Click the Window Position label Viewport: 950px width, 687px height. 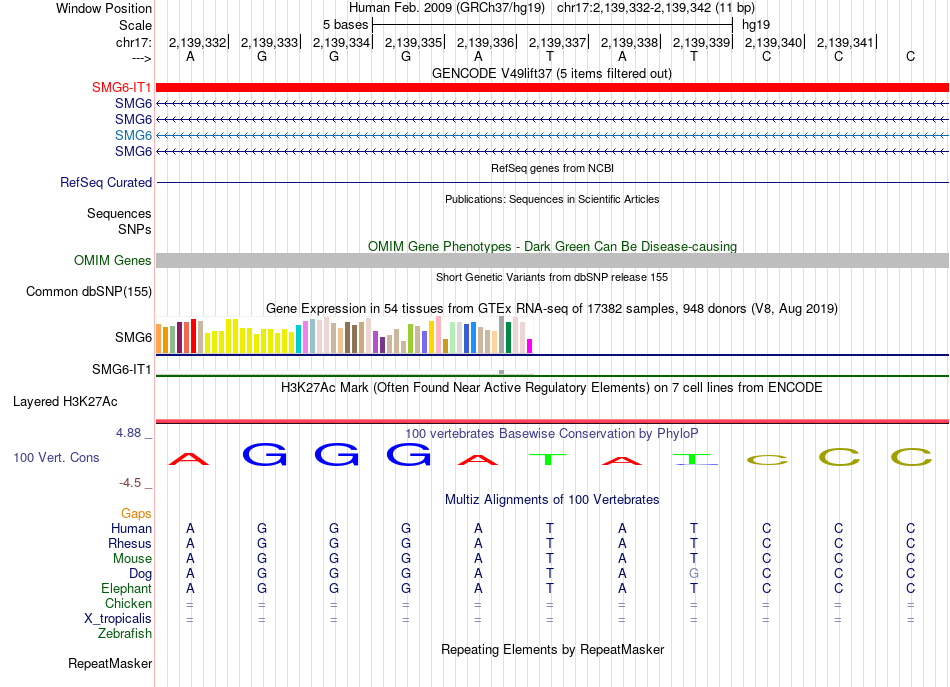click(104, 8)
